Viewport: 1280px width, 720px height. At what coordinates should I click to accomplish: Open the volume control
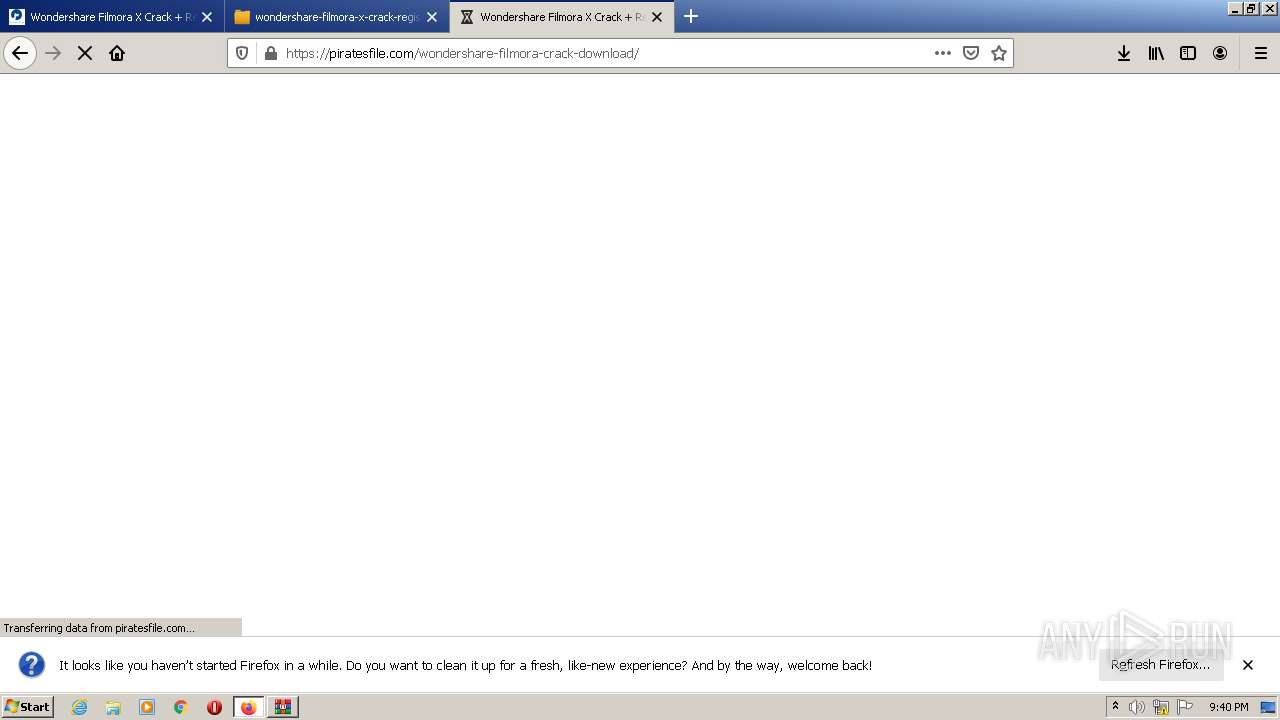tap(1137, 707)
